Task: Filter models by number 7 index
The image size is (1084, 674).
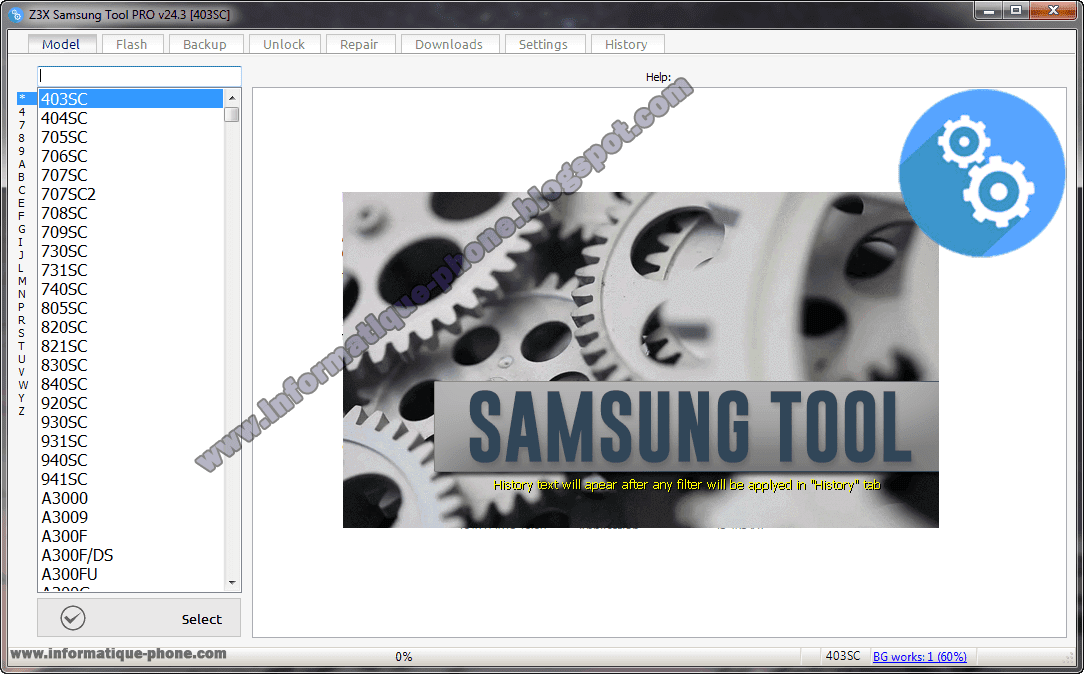Action: (x=22, y=125)
